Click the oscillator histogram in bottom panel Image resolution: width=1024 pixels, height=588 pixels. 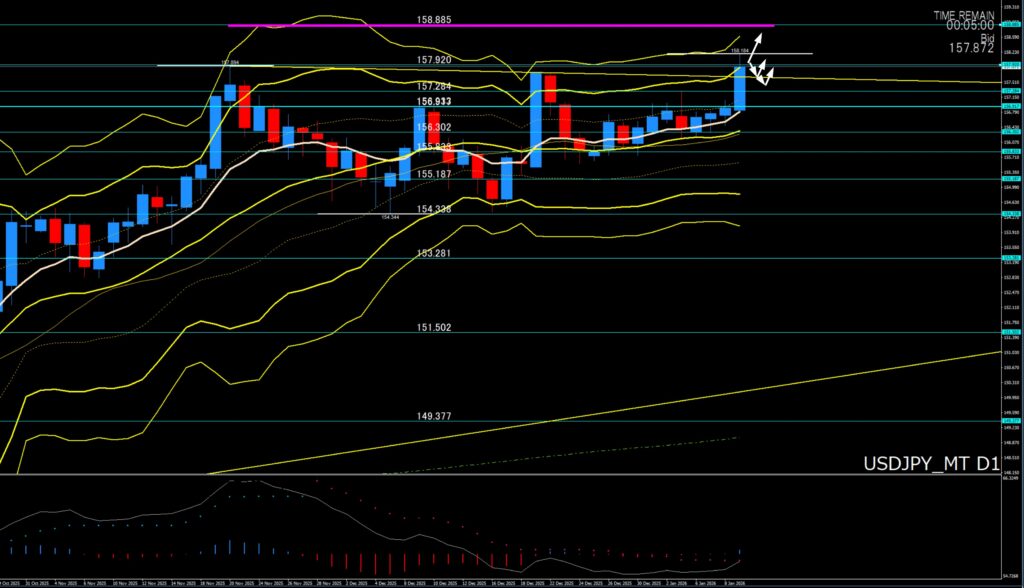point(380,560)
